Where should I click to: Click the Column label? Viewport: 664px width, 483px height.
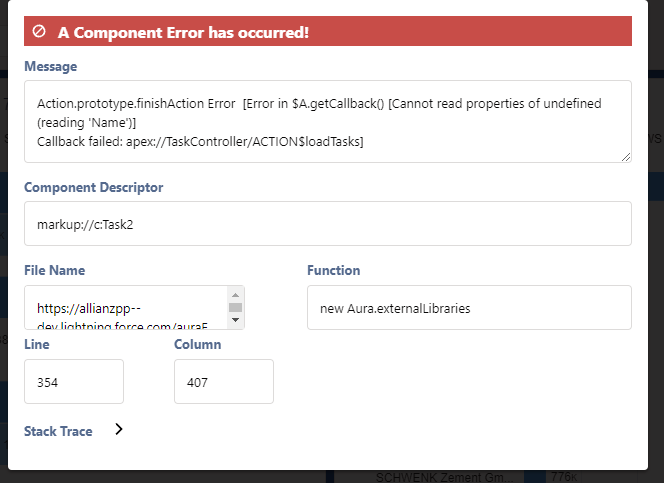(x=197, y=344)
